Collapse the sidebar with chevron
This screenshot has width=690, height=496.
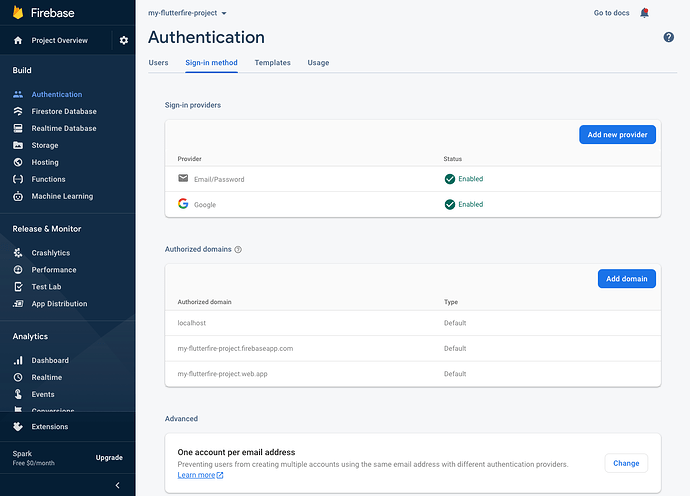[x=118, y=485]
